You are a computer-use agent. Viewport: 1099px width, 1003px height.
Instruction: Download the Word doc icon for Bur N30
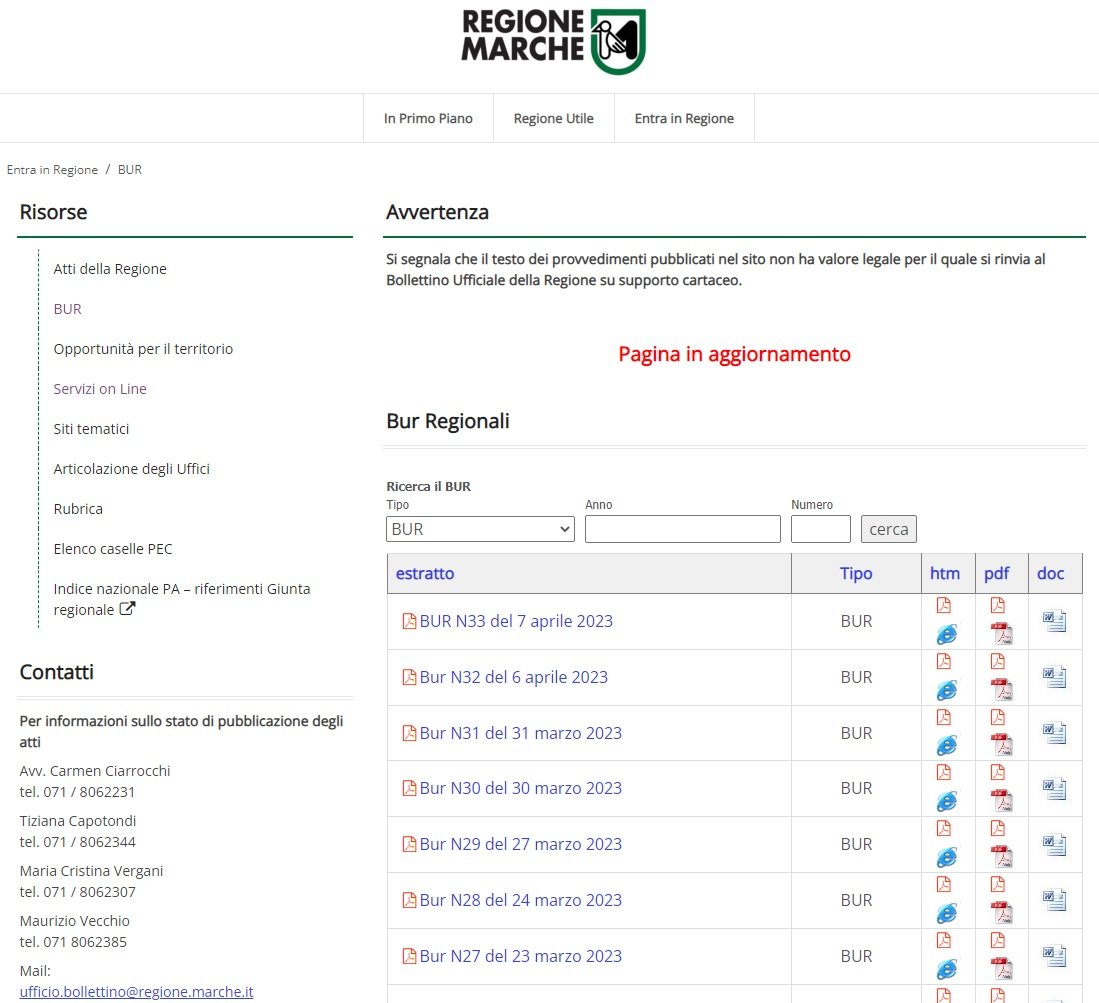(x=1054, y=789)
